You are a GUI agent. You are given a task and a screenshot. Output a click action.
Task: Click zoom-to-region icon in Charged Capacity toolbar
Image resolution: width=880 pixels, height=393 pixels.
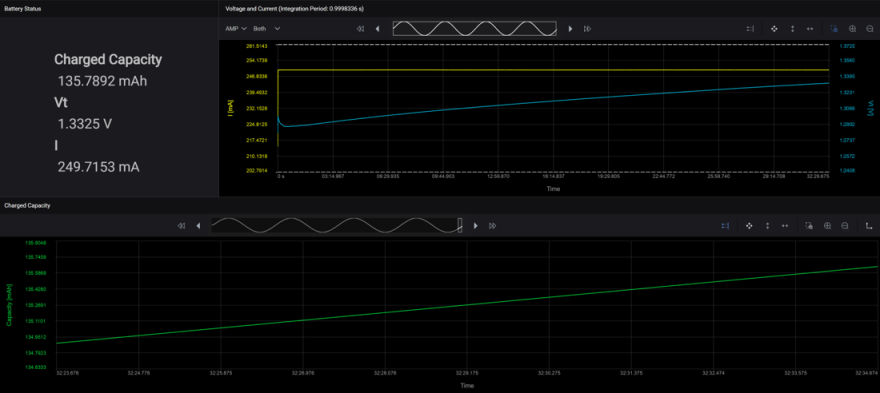tap(809, 226)
